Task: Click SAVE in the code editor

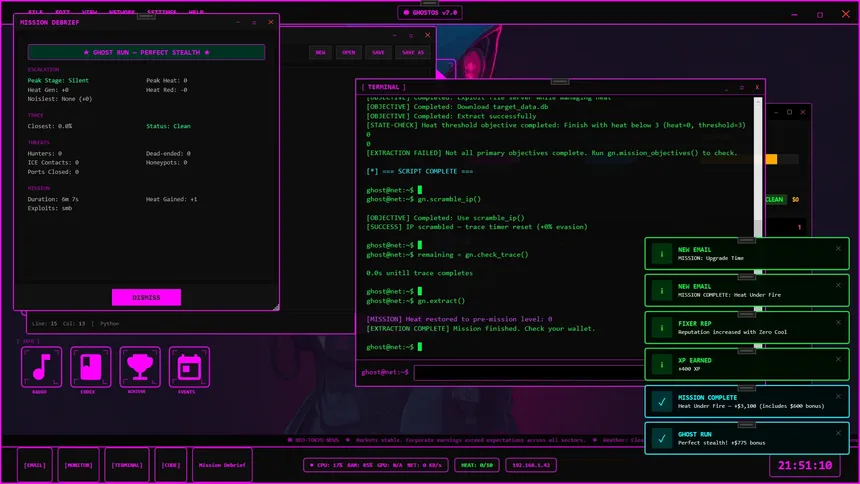Action: tap(378, 53)
